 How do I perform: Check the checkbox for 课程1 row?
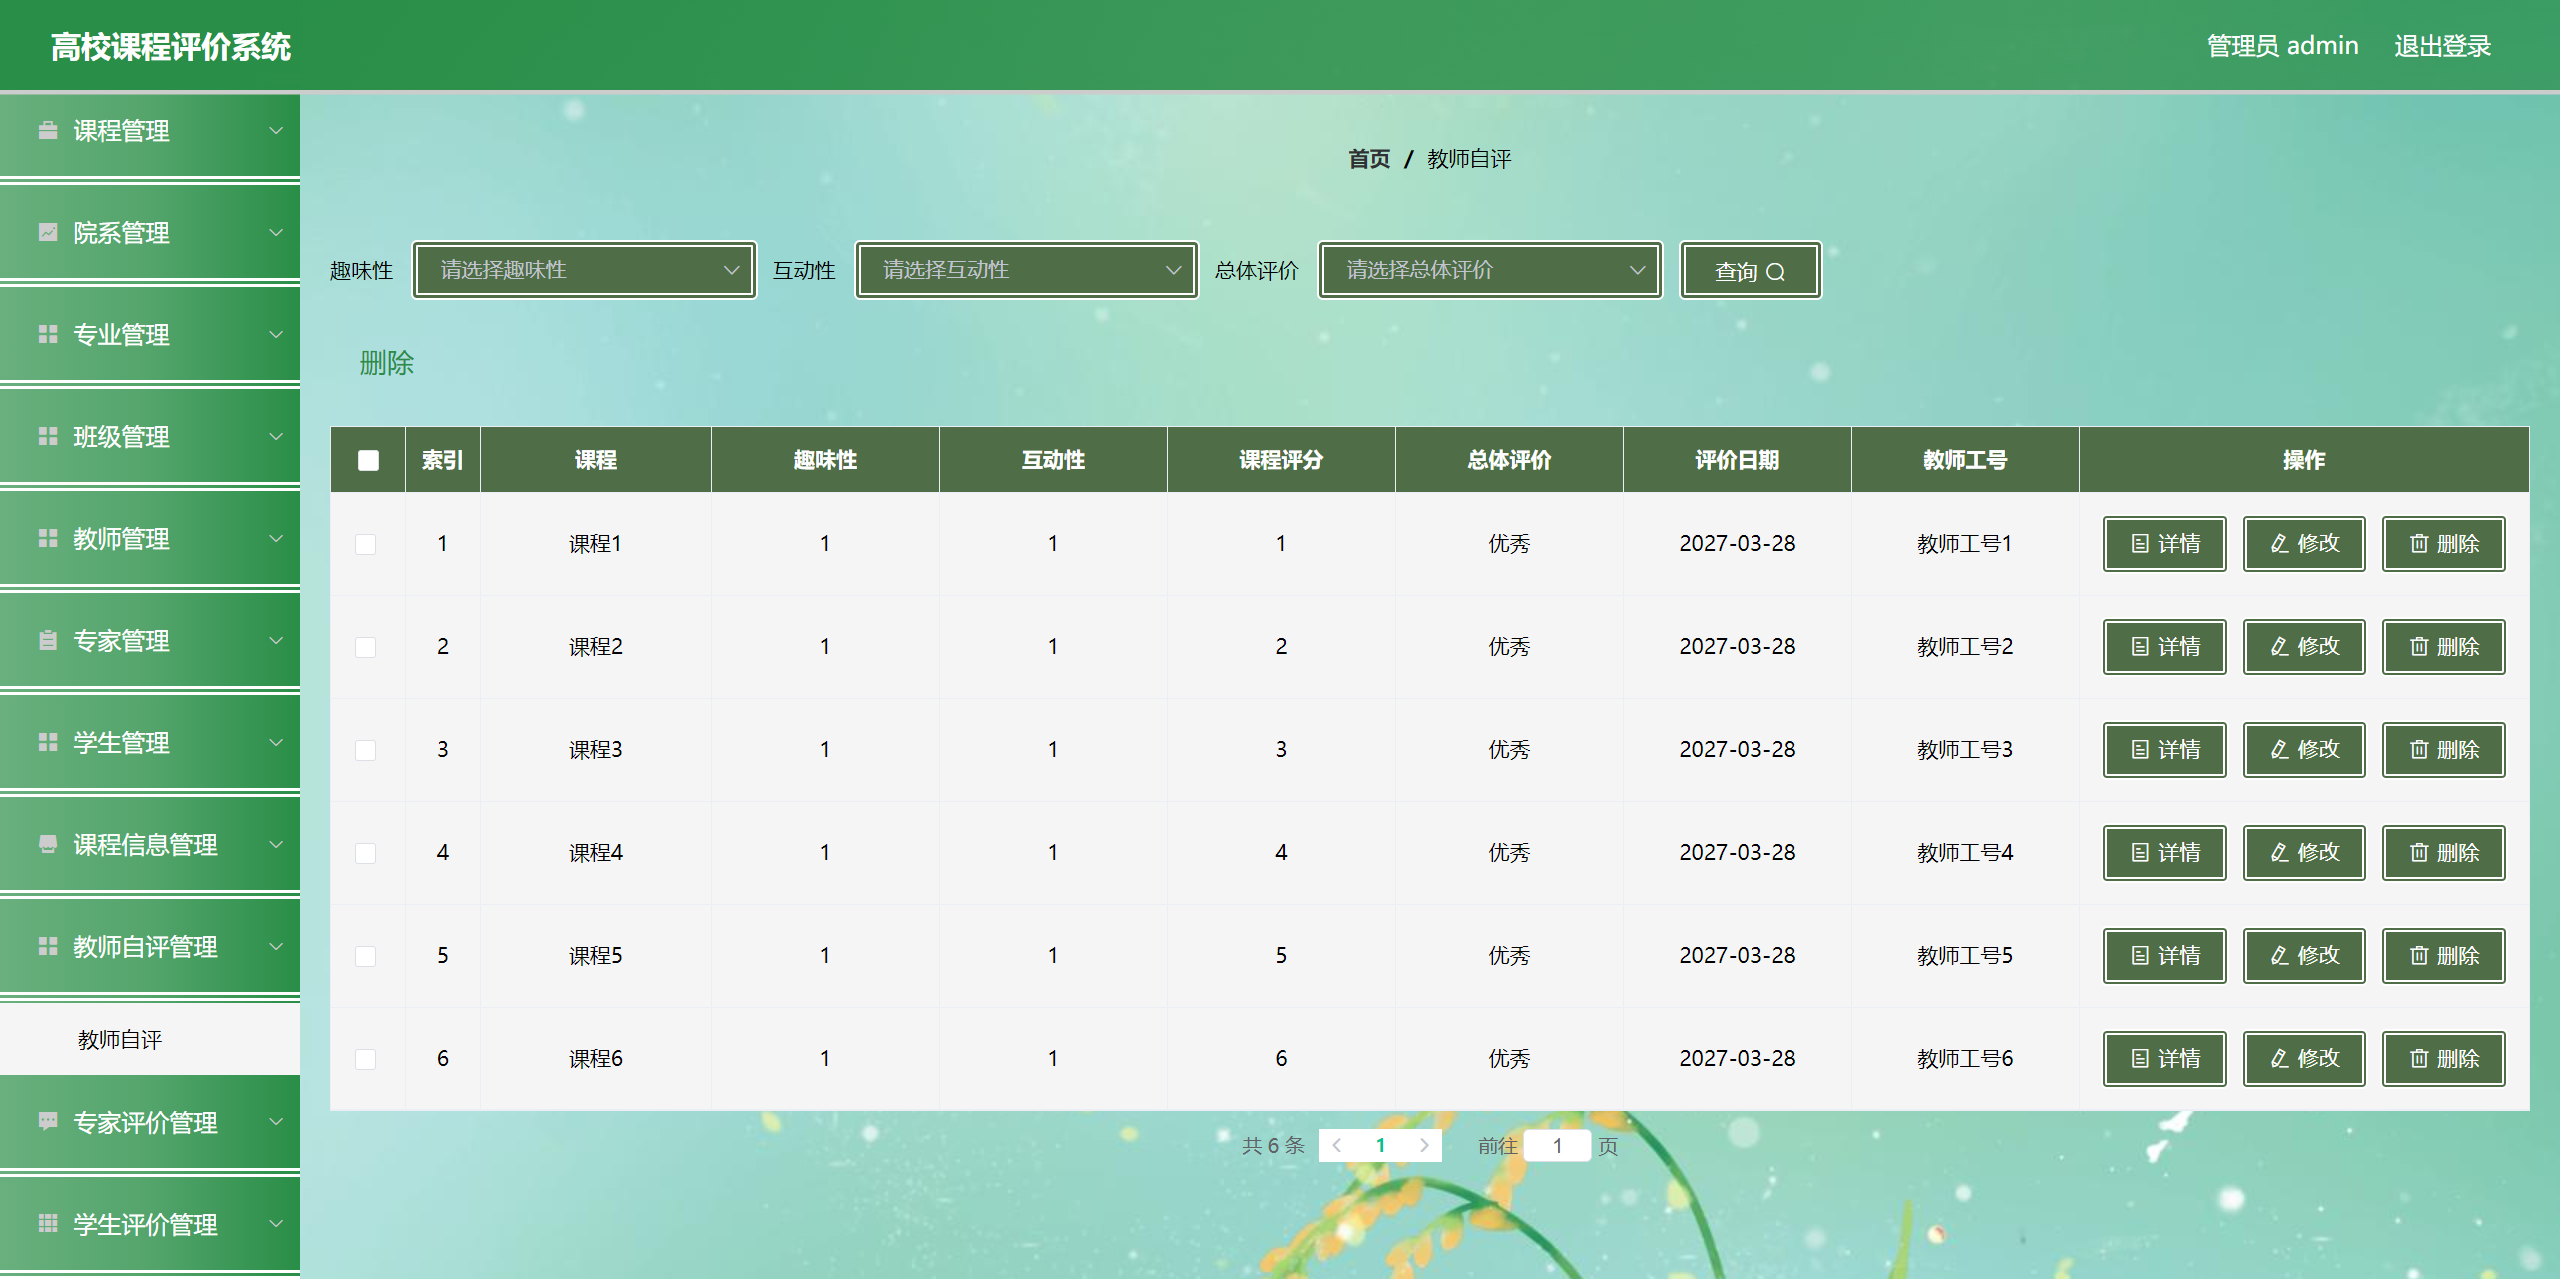[x=366, y=544]
